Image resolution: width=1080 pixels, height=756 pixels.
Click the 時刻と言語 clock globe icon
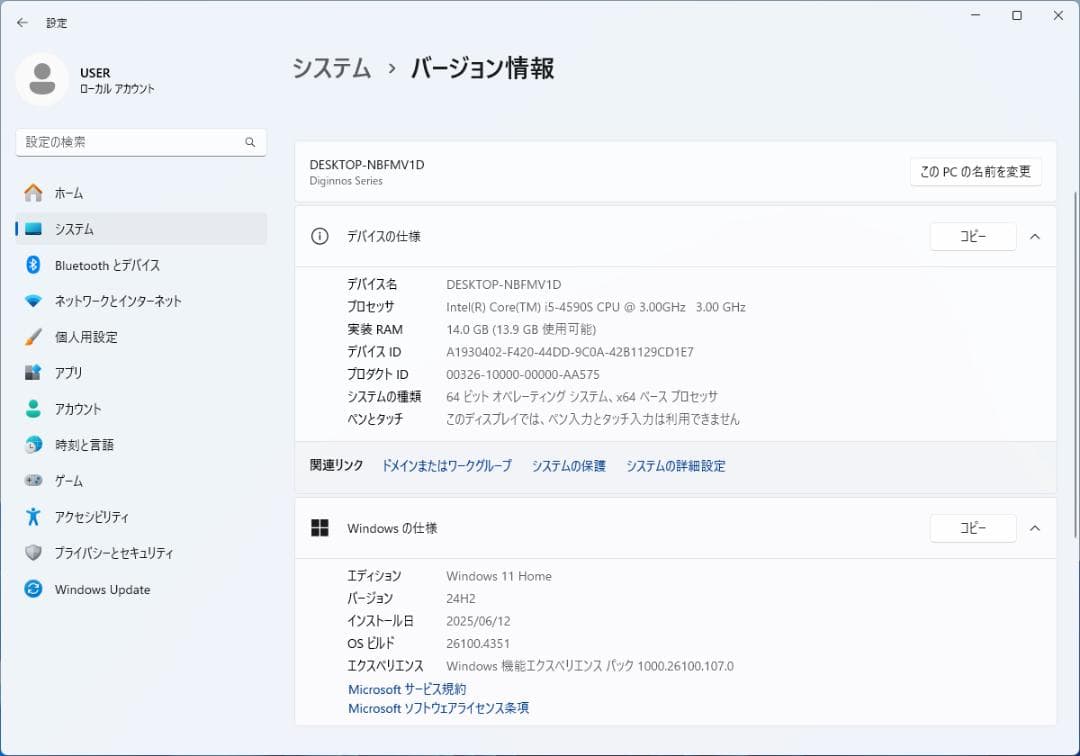point(33,445)
